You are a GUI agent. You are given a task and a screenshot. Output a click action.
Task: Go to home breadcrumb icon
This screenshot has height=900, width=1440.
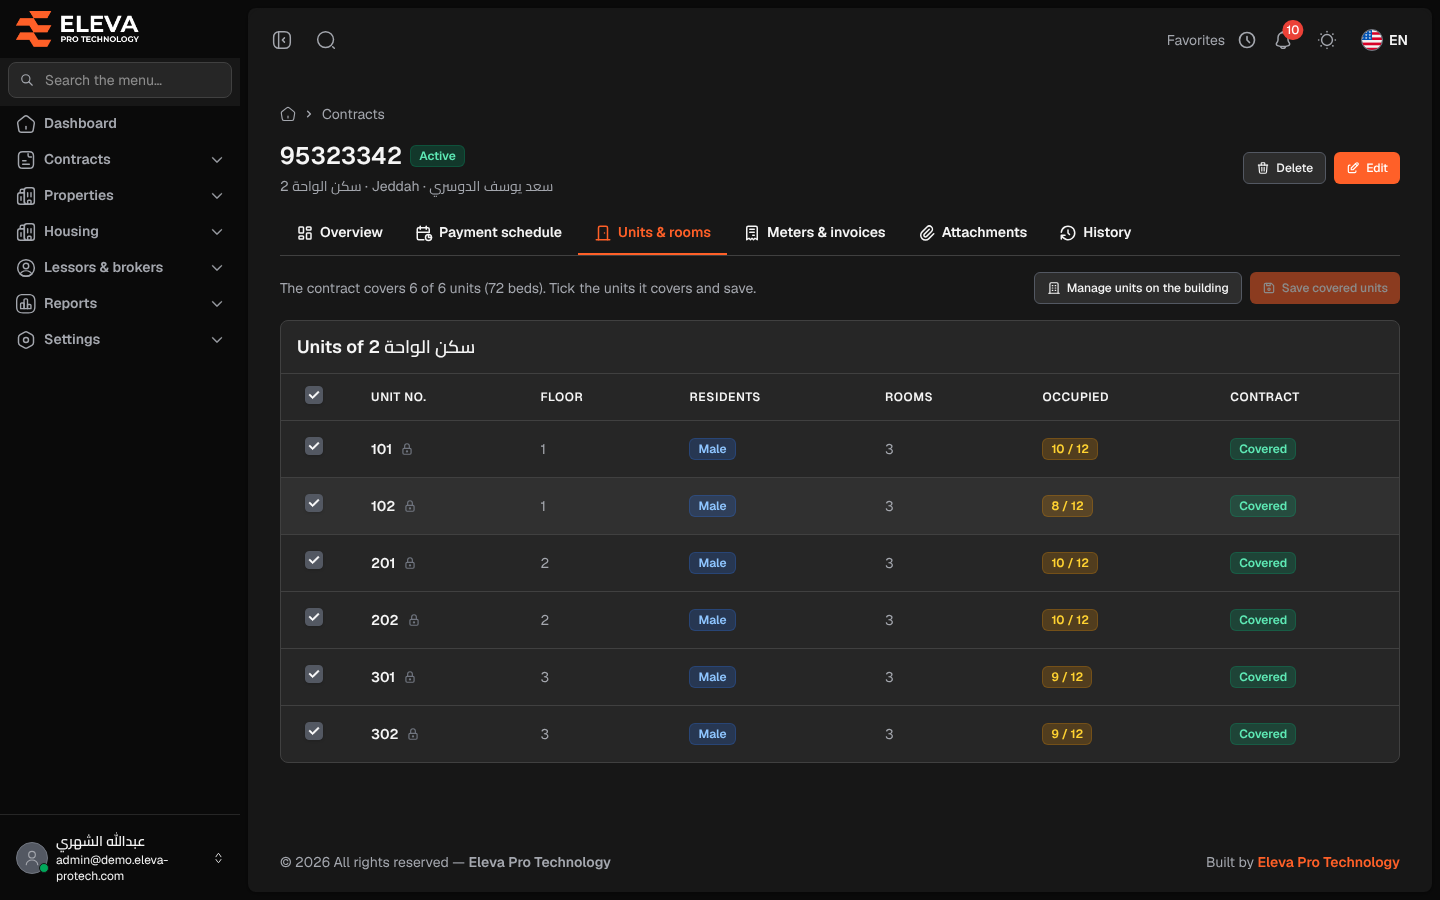[288, 114]
